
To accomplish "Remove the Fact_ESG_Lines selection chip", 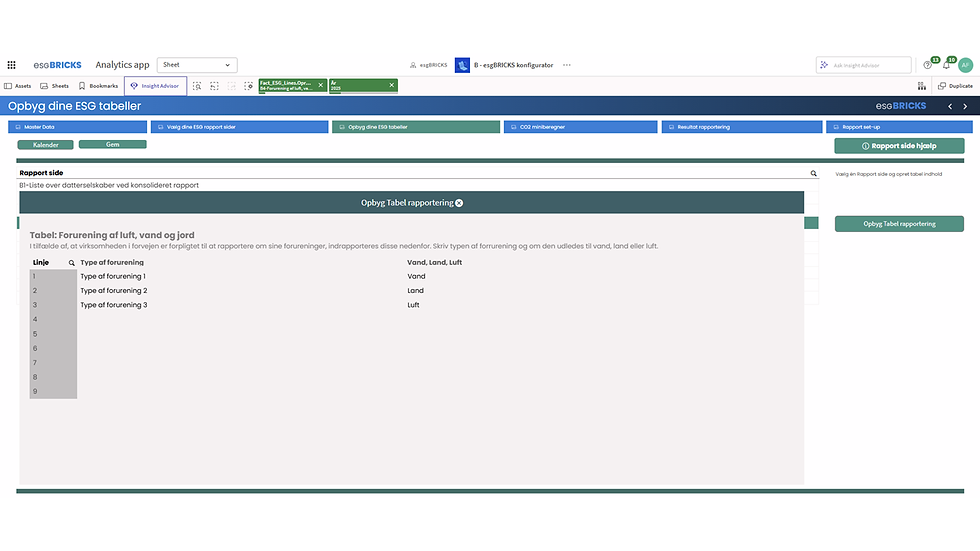I will pos(321,86).
